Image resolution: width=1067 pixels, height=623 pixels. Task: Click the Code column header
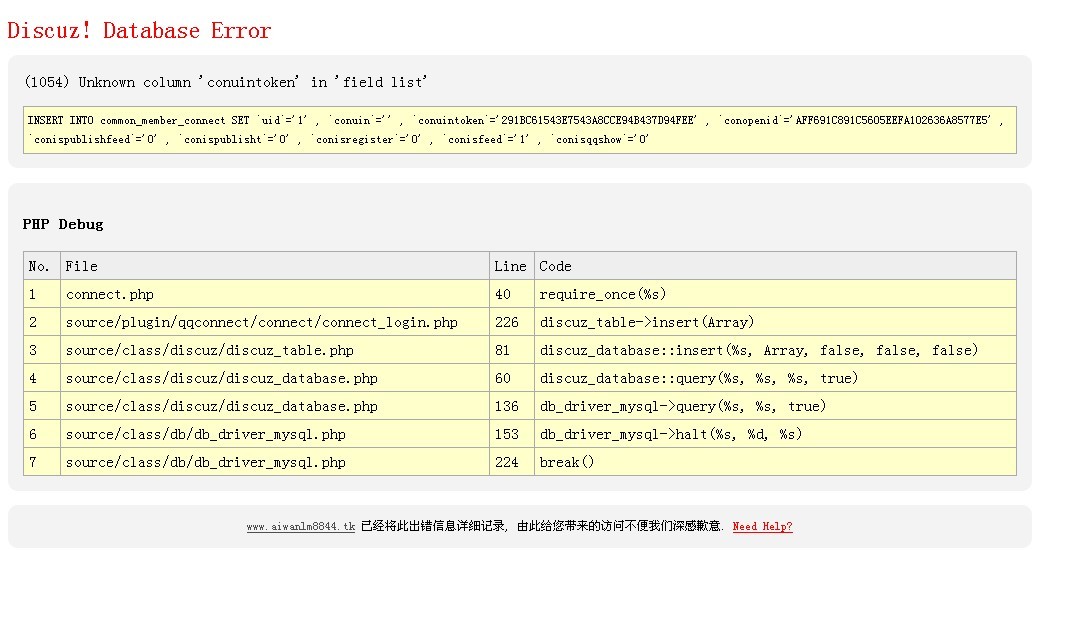(775, 266)
